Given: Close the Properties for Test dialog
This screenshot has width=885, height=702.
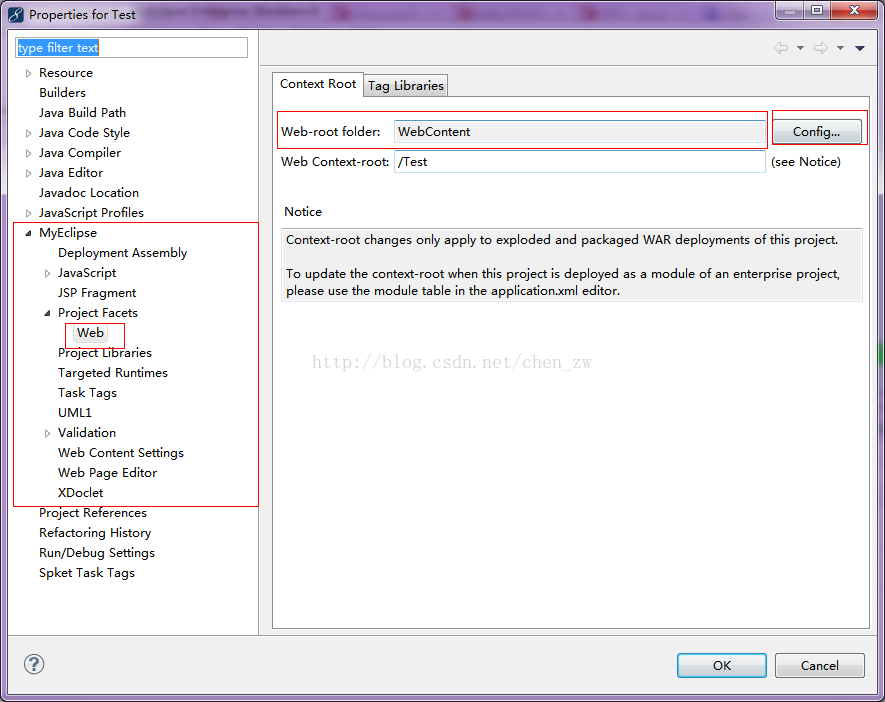Looking at the screenshot, I should (x=854, y=10).
